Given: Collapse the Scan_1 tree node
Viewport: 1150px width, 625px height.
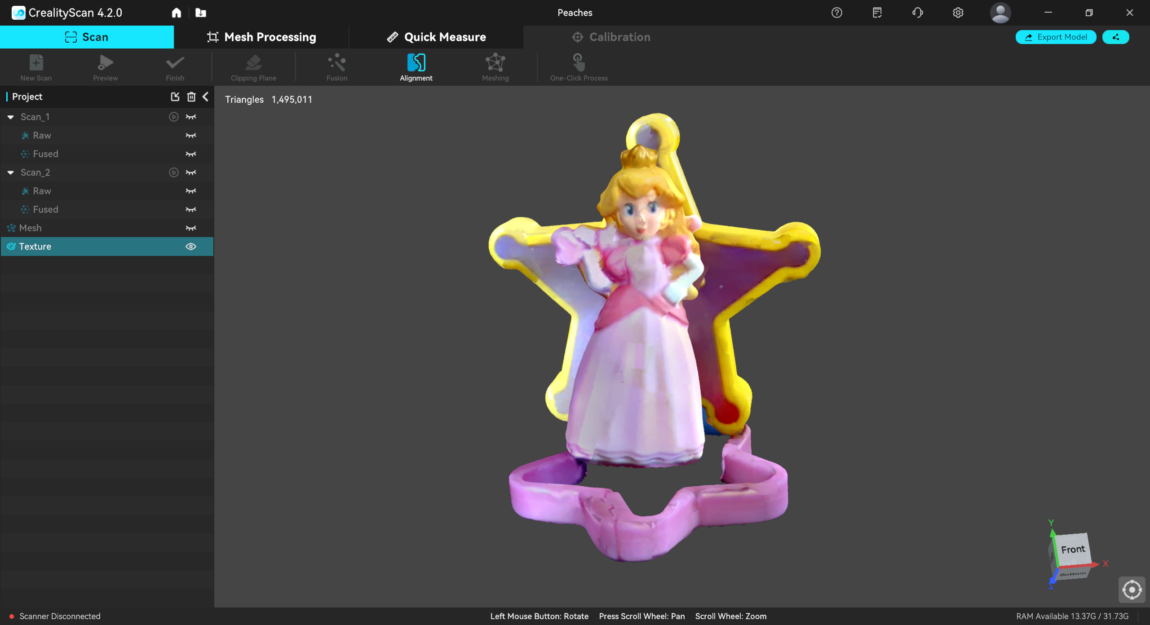Looking at the screenshot, I should pos(10,117).
